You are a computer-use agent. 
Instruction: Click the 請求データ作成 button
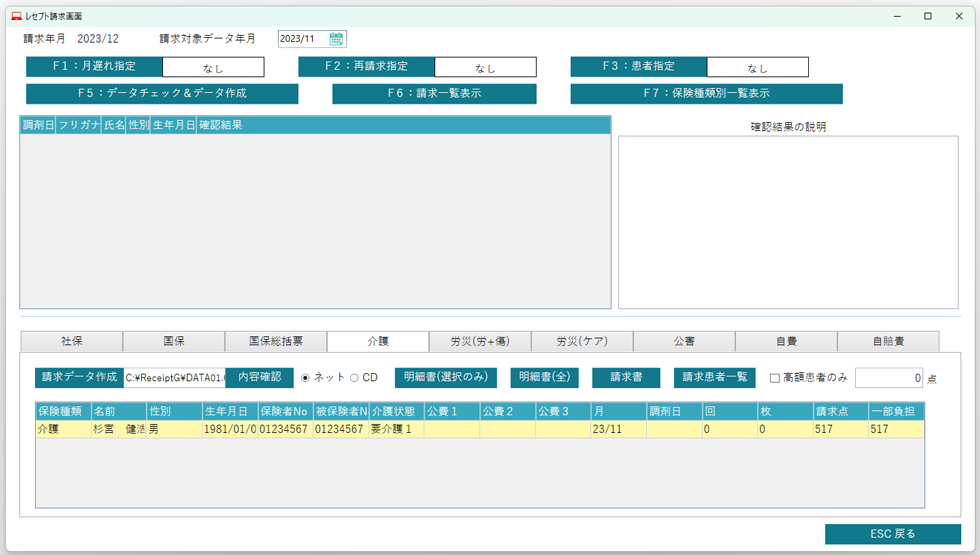click(78, 378)
